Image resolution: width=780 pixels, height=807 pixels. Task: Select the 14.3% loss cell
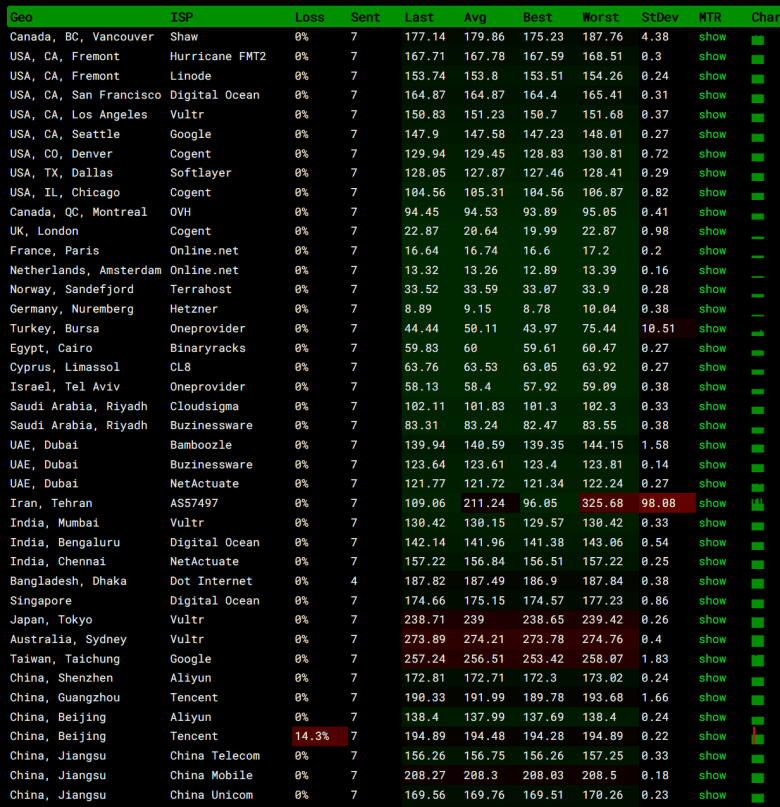tap(320, 736)
